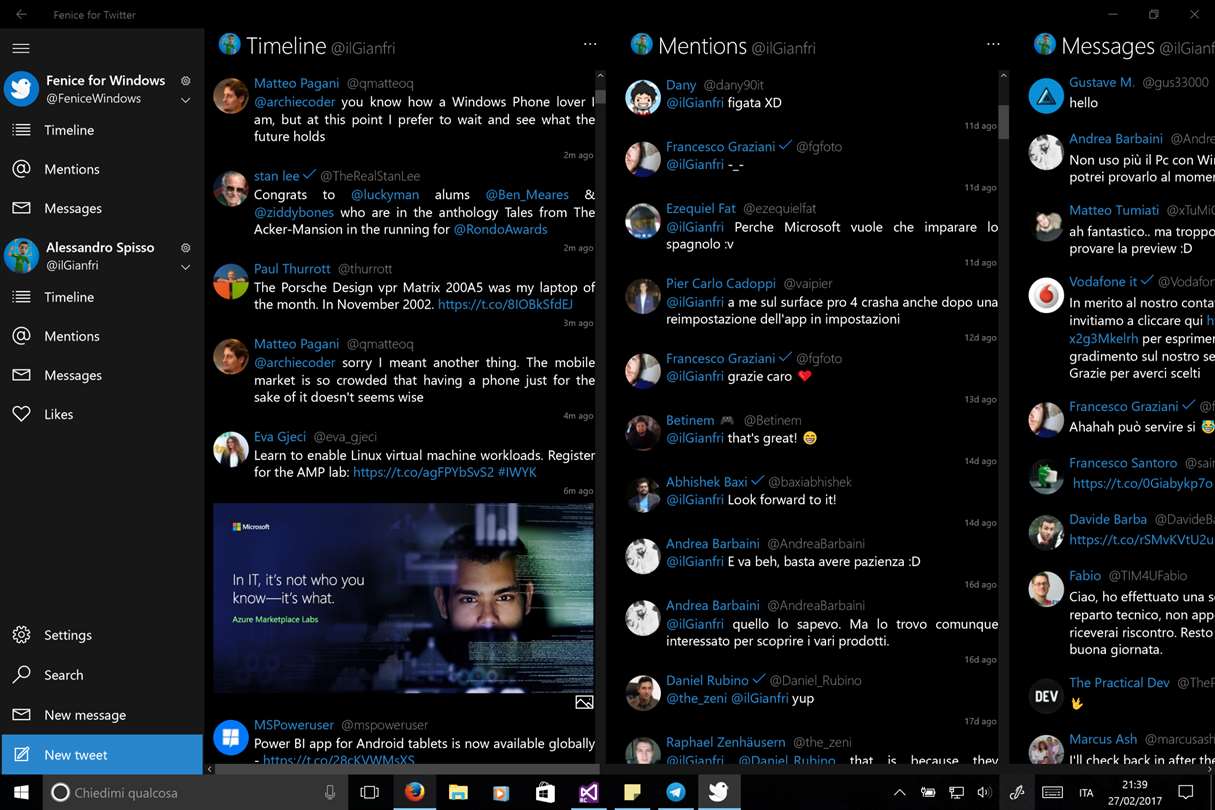Click stan lee's profile avatar
Image resolution: width=1215 pixels, height=810 pixels.
pos(231,189)
